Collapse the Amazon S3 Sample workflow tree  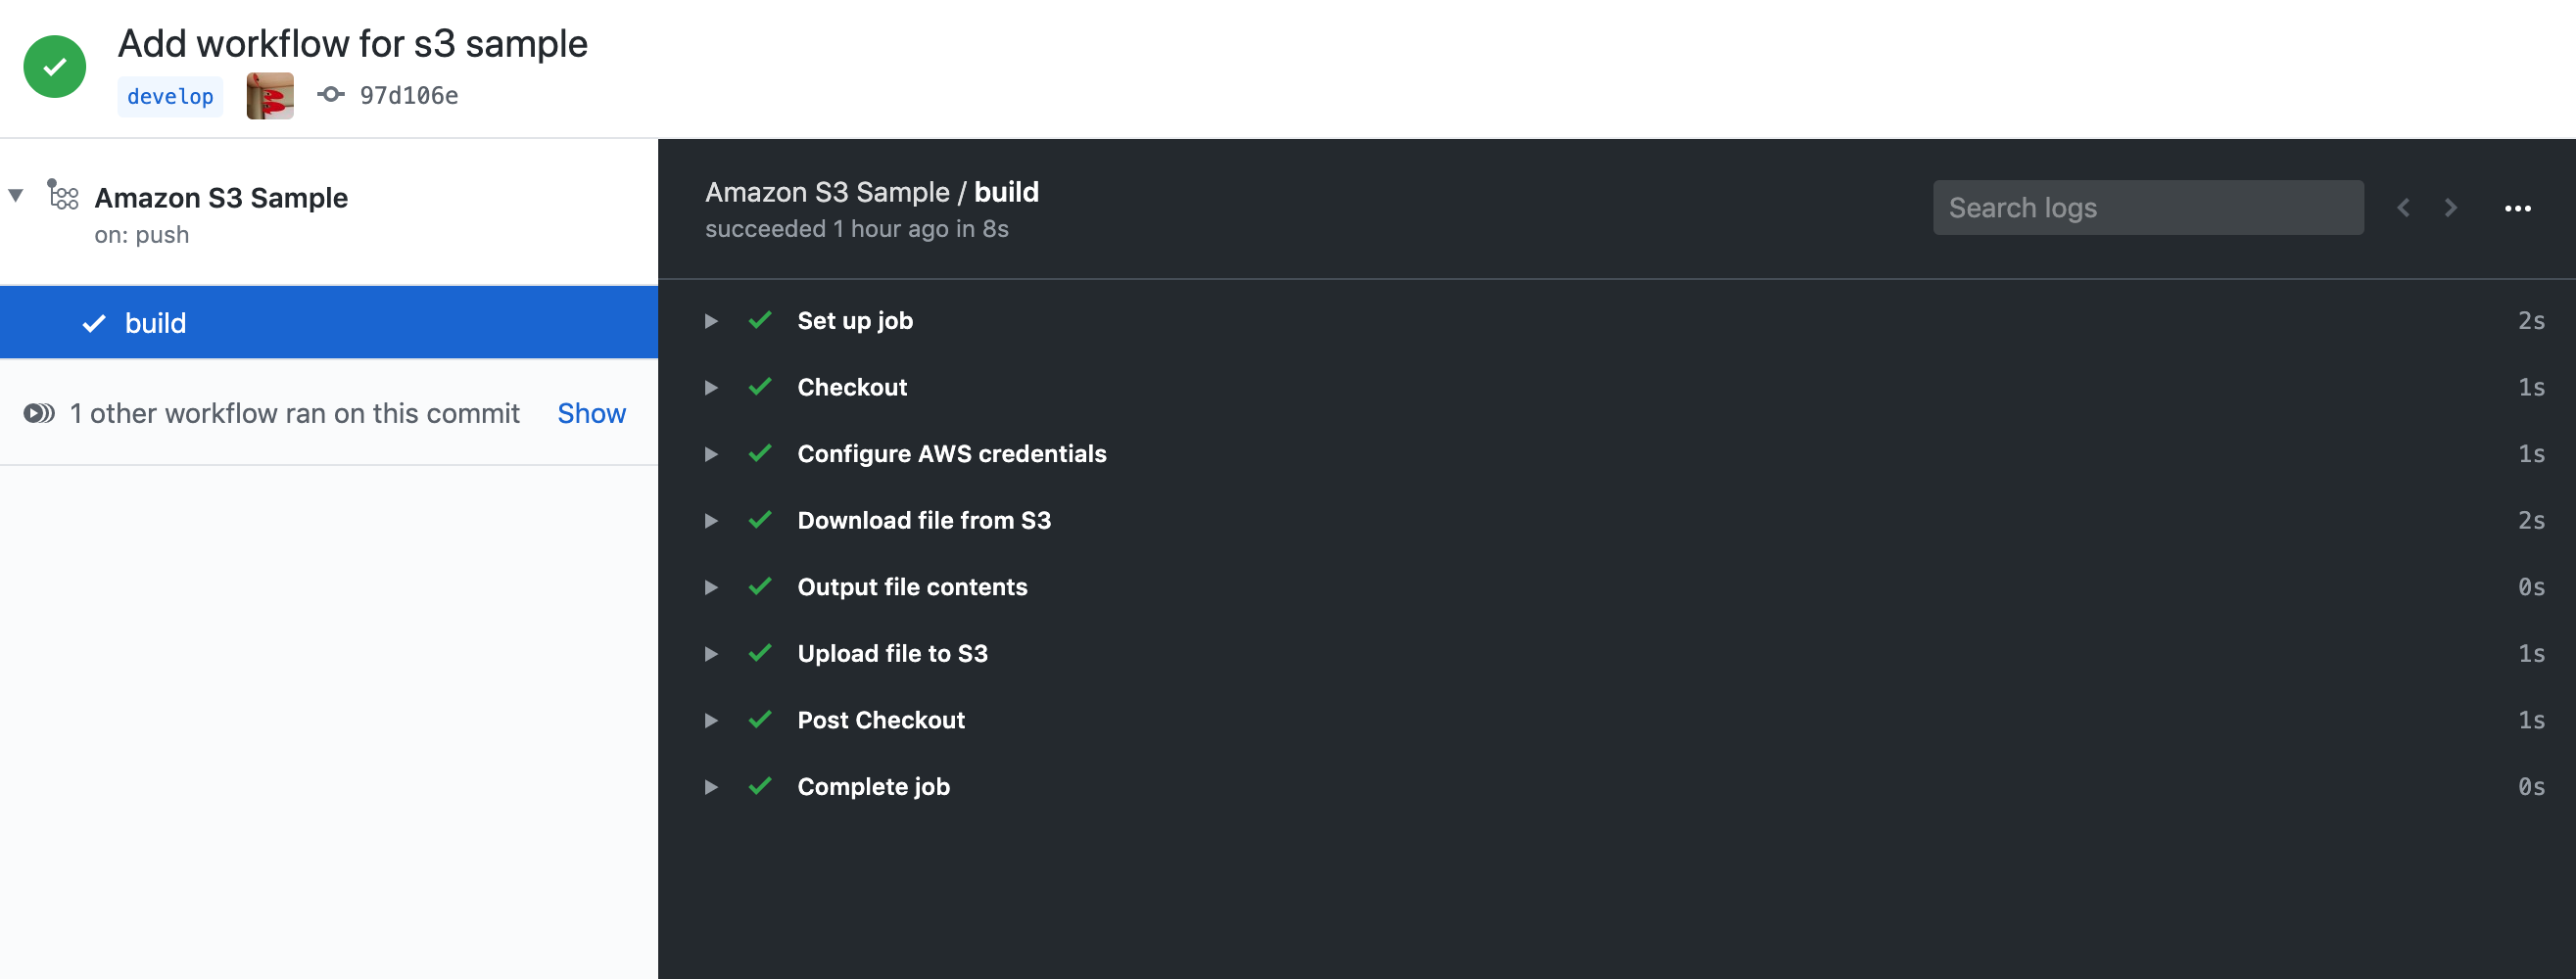(16, 195)
